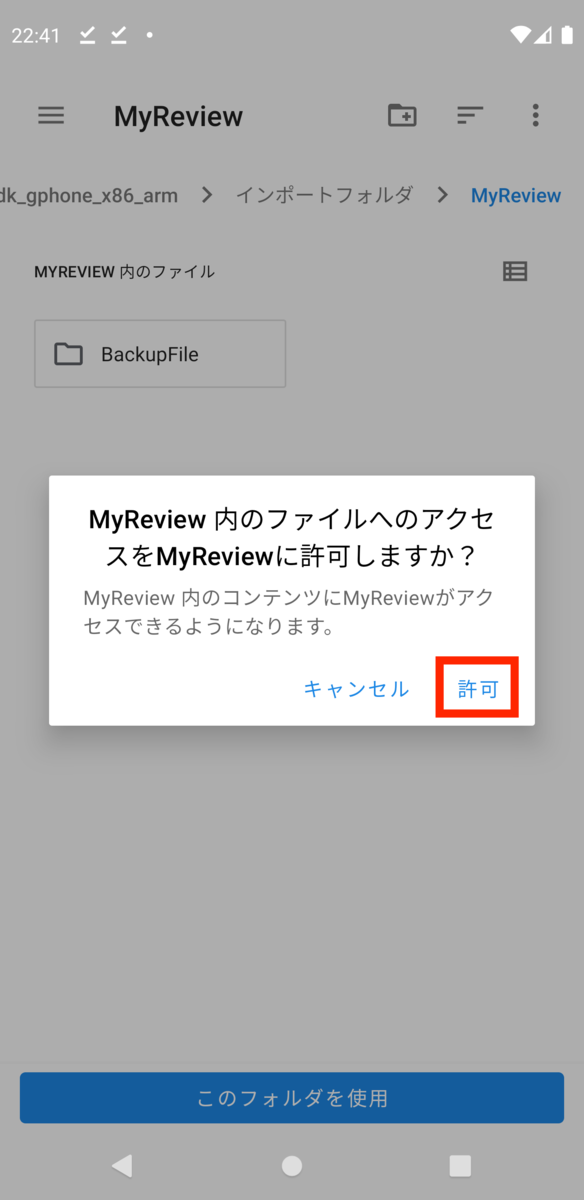This screenshot has height=1200, width=584.
Task: Open the hamburger navigation menu
Action: point(51,116)
